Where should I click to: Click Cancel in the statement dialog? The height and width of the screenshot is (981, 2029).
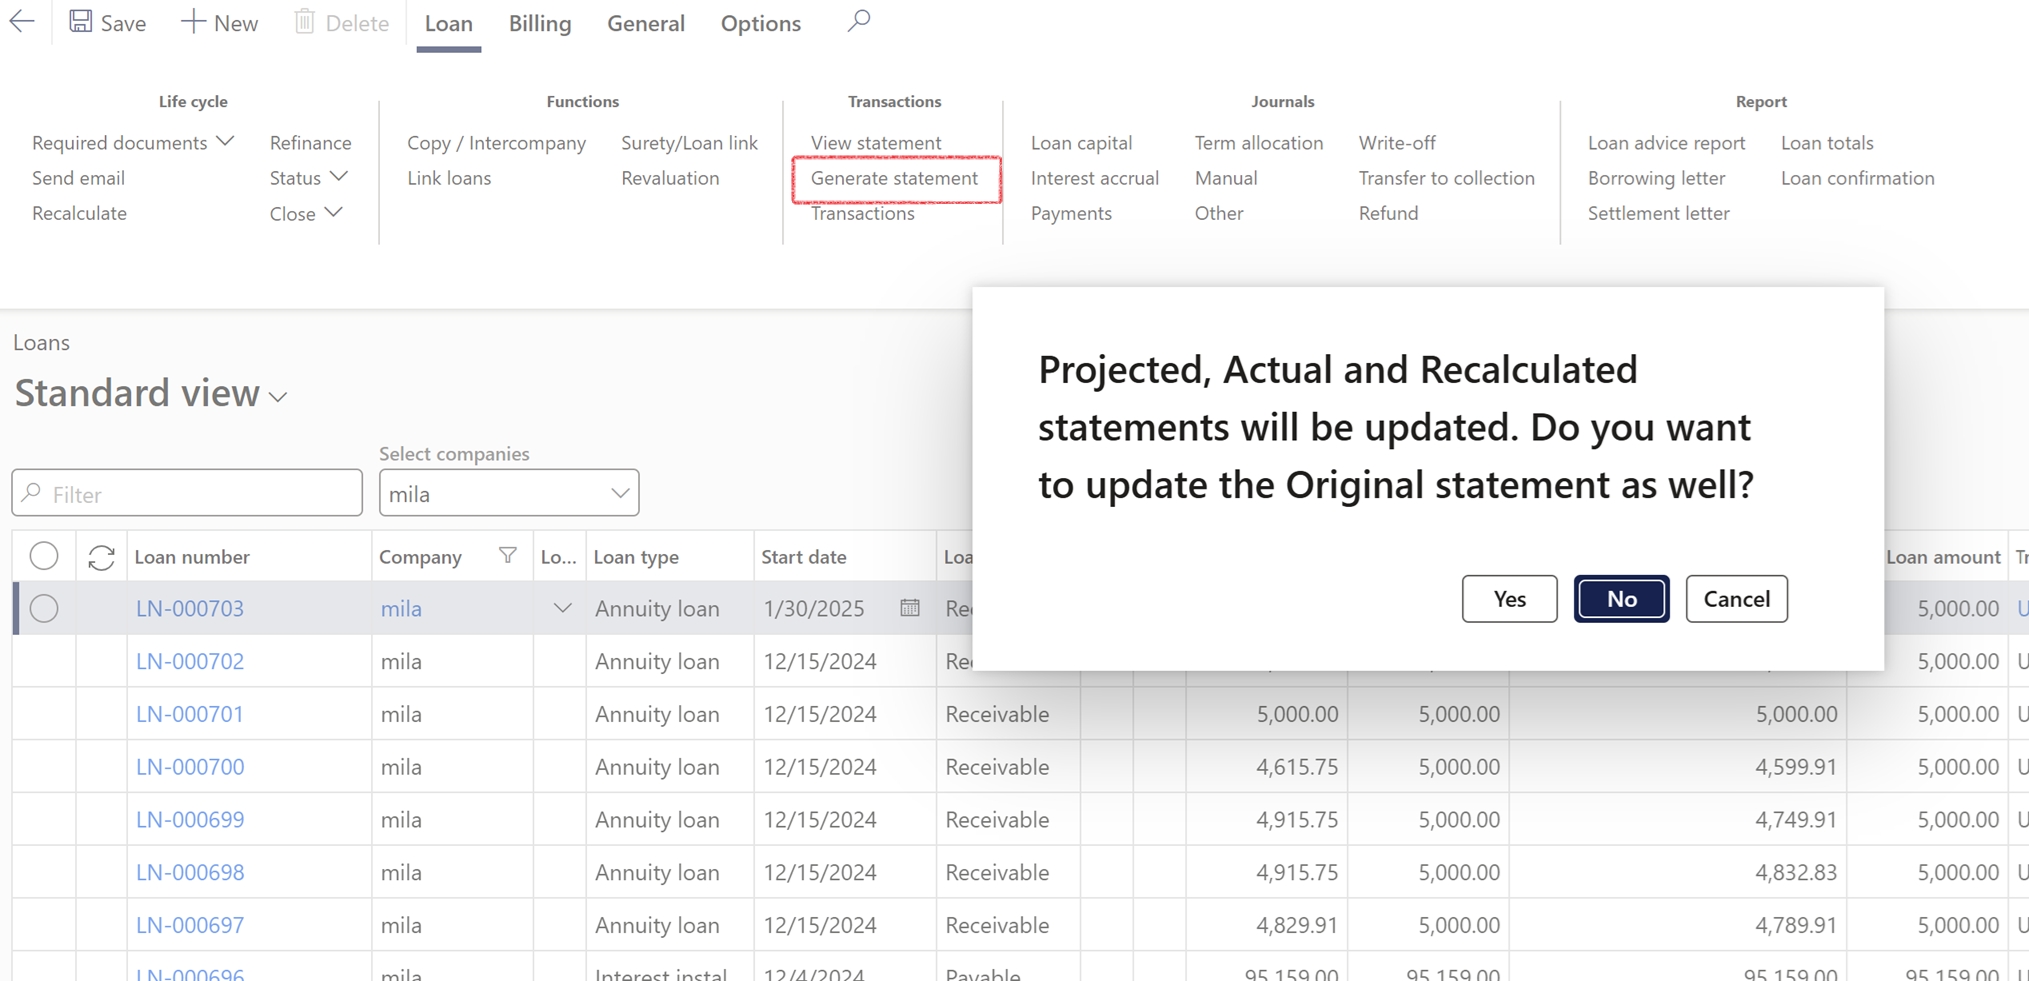[x=1736, y=599]
